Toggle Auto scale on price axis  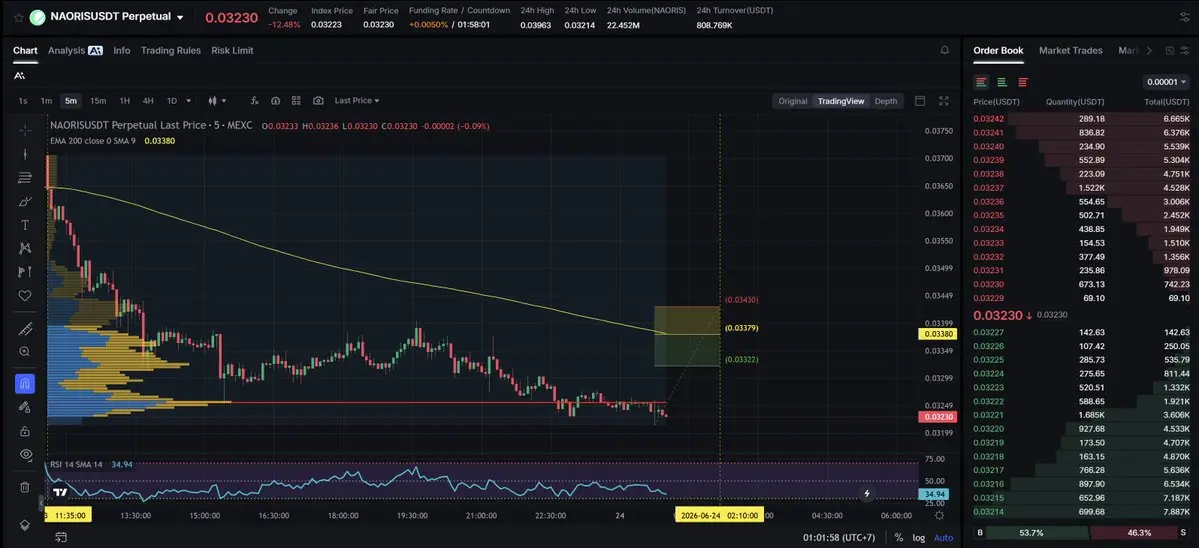[944, 537]
